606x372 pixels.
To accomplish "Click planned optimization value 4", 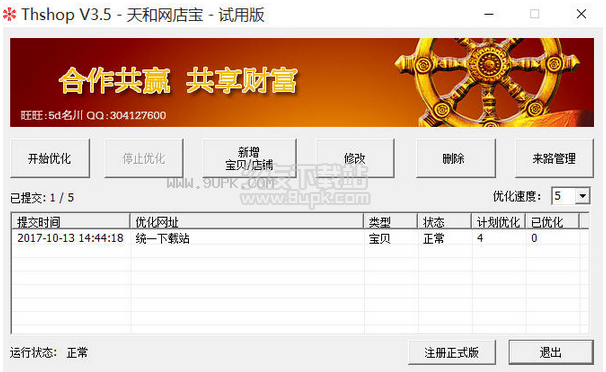I will pos(480,238).
